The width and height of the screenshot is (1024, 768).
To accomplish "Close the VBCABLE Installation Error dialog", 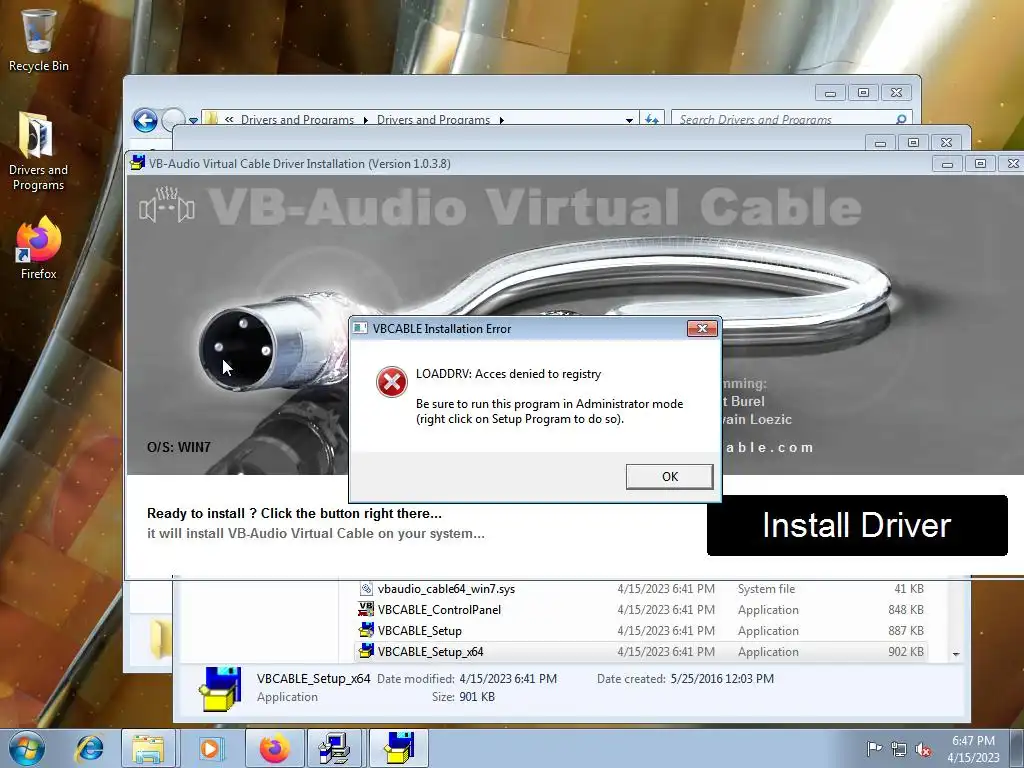I will click(x=702, y=328).
